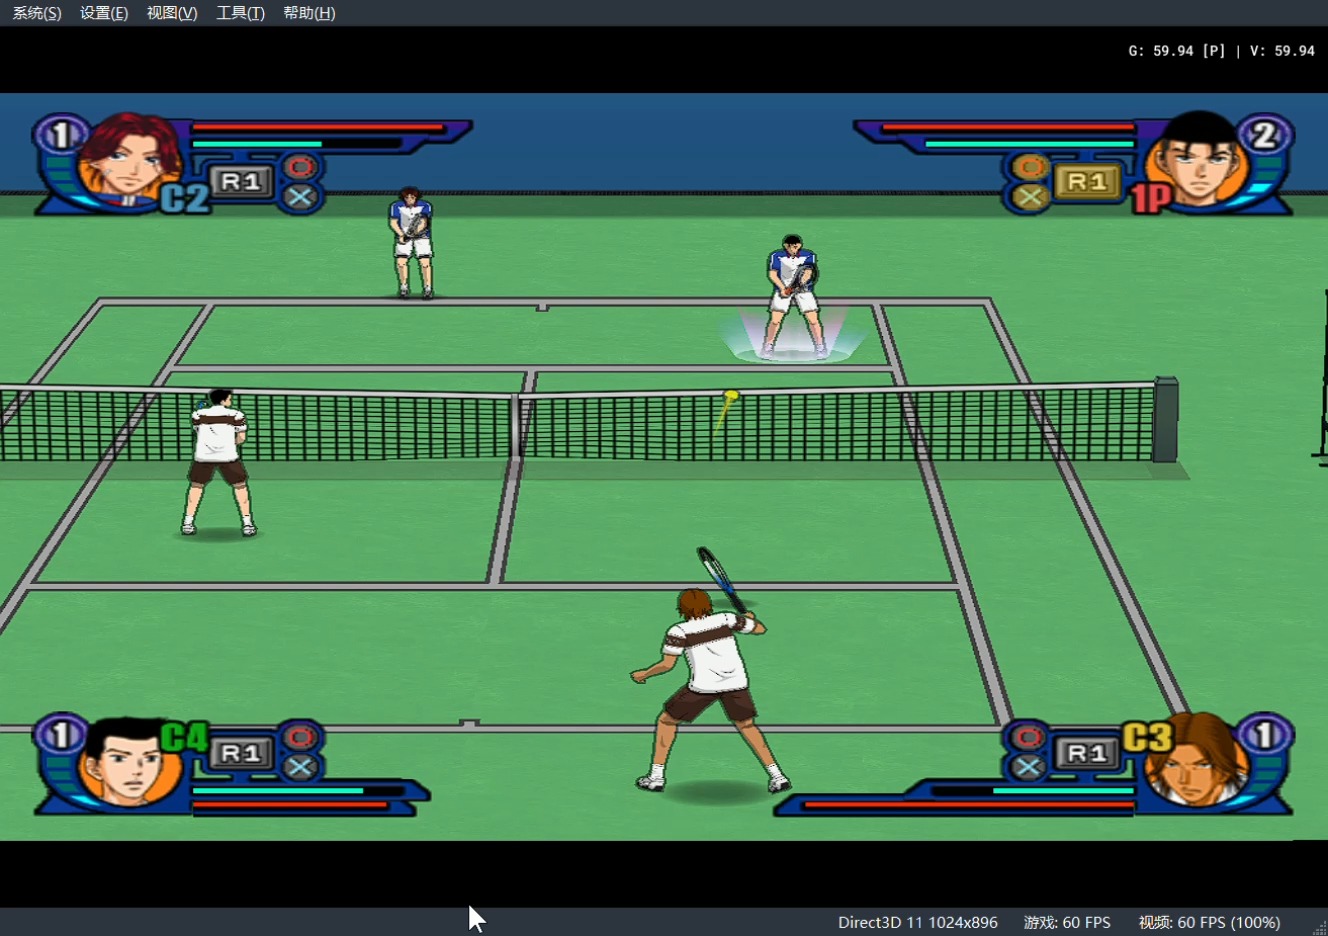The image size is (1328, 936).
Task: Click the gold circle icon in 1P HUD
Action: pyautogui.click(x=1030, y=166)
